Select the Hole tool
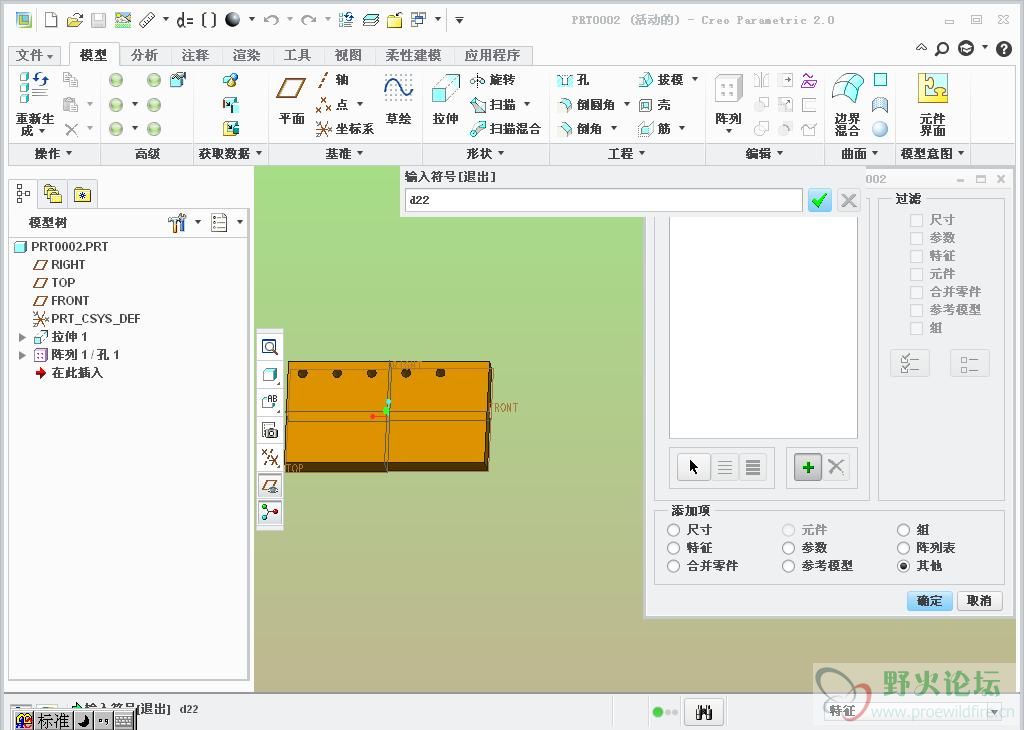This screenshot has height=730, width=1024. 573,80
